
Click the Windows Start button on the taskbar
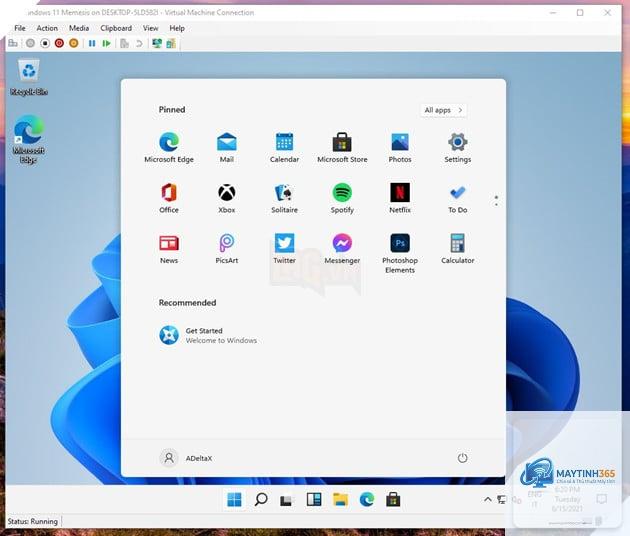pos(234,500)
